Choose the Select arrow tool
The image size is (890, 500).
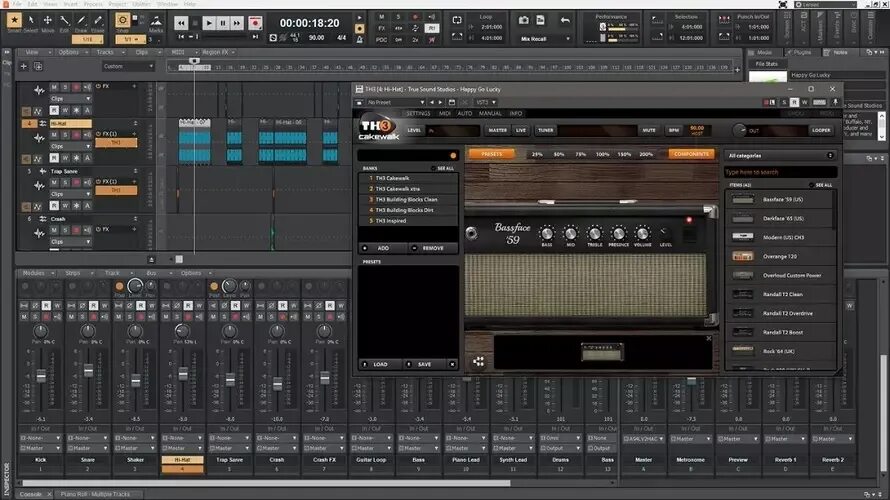(x=31, y=21)
